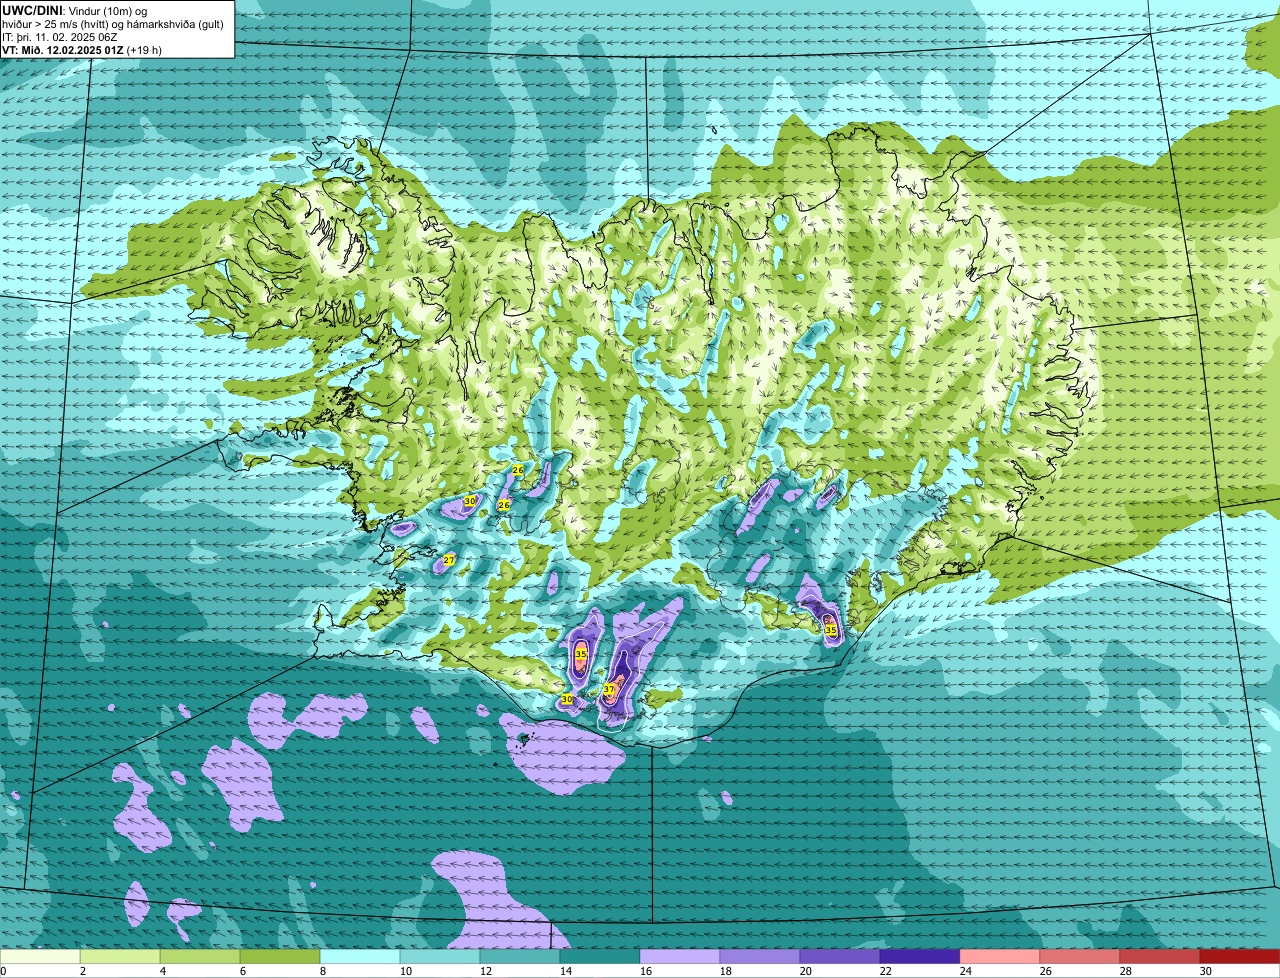
Task: Click the legend scale number 24
Action: point(965,971)
